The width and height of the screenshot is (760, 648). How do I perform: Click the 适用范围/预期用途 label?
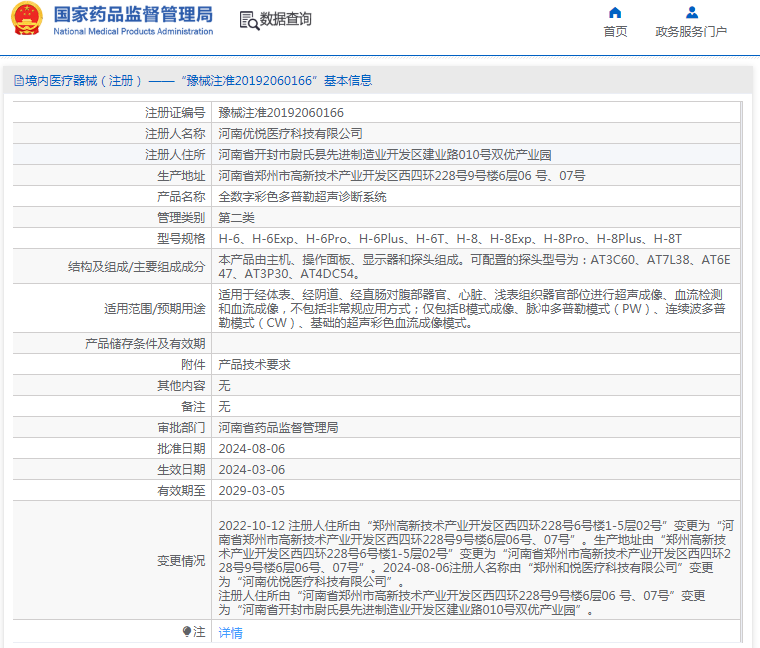155,308
